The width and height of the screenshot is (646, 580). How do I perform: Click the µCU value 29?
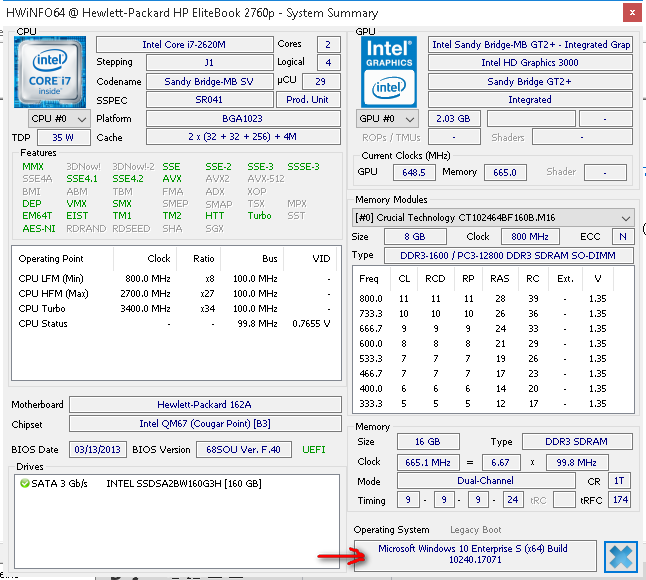[321, 82]
